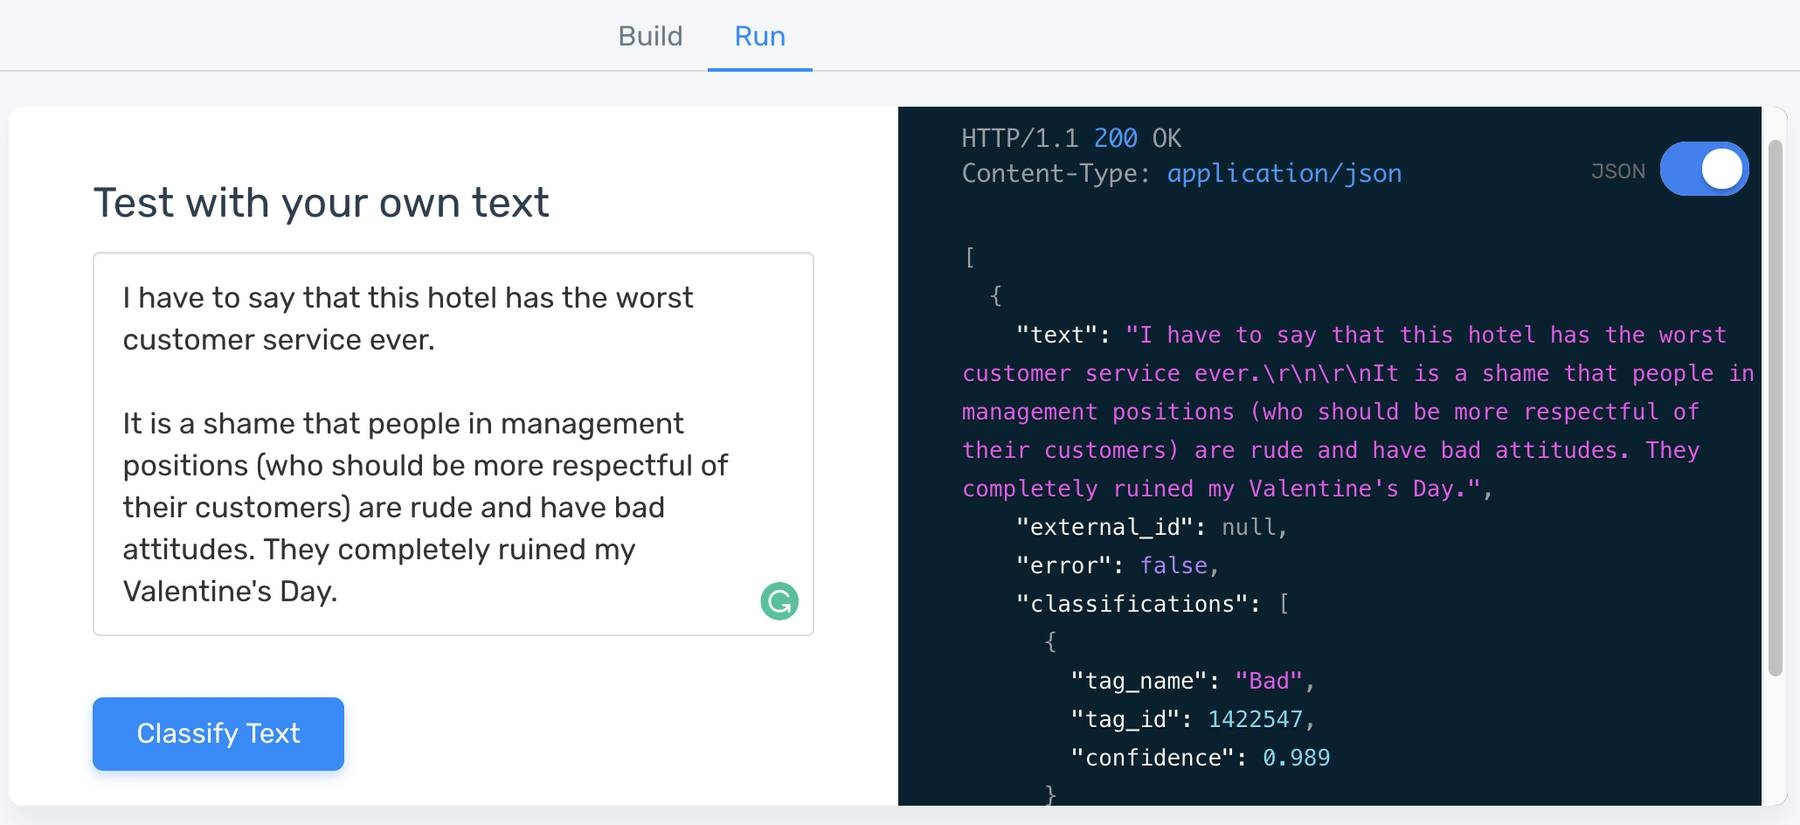Image resolution: width=1800 pixels, height=825 pixels.
Task: Switch to the Build tab
Action: point(650,36)
